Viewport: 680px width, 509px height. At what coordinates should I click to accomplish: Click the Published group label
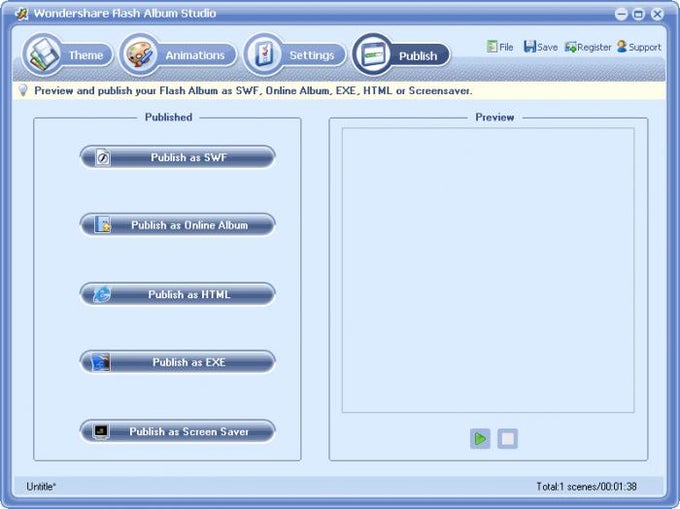(168, 117)
